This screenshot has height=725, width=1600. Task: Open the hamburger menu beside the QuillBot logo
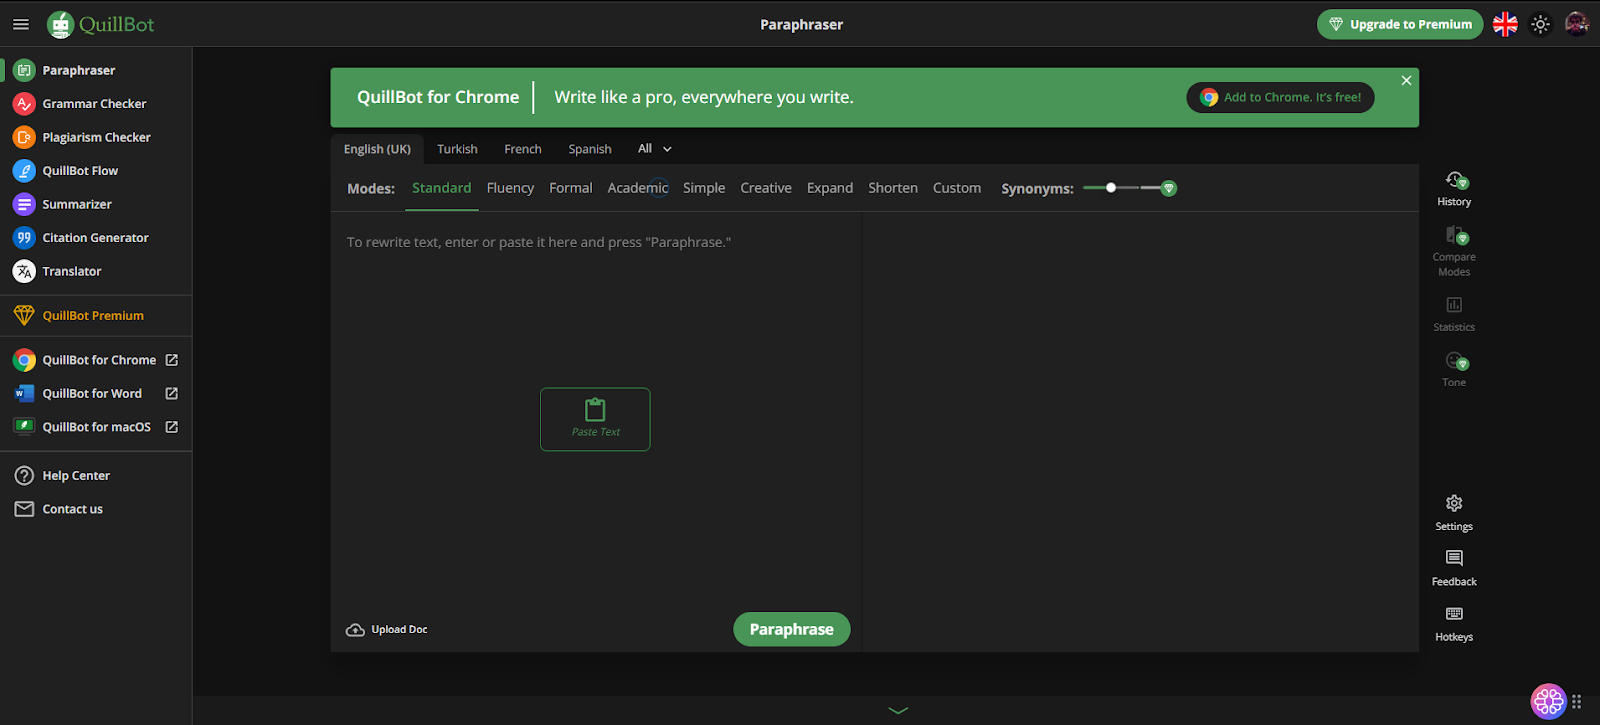(x=21, y=24)
